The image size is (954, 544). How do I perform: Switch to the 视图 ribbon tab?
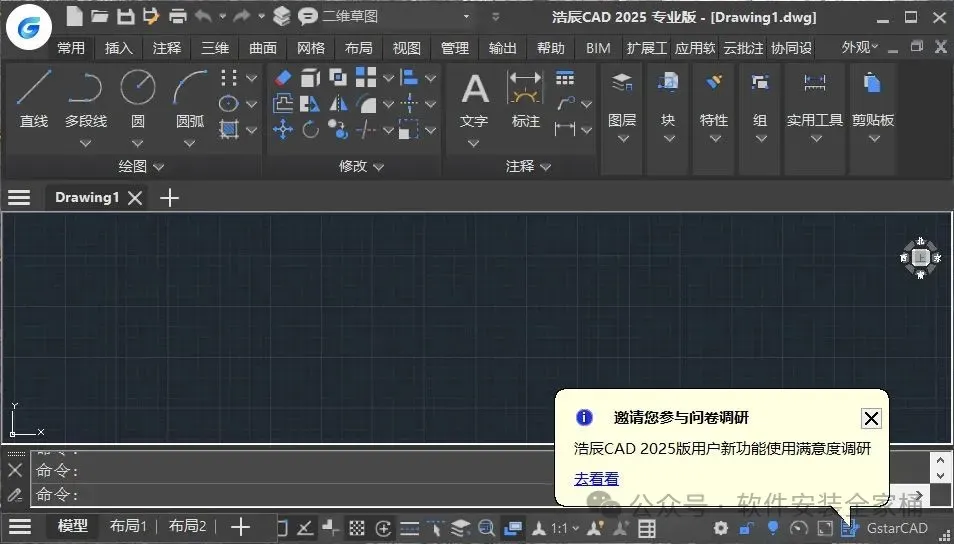pyautogui.click(x=406, y=48)
